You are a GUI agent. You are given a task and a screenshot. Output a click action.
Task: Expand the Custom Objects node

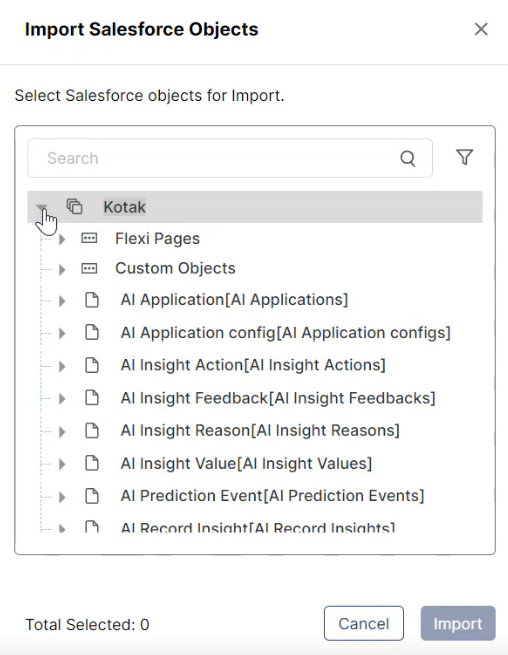tap(62, 269)
